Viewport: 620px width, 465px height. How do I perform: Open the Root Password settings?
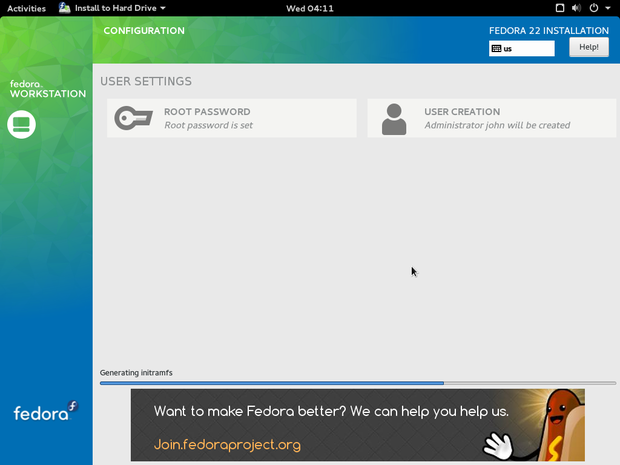click(232, 118)
